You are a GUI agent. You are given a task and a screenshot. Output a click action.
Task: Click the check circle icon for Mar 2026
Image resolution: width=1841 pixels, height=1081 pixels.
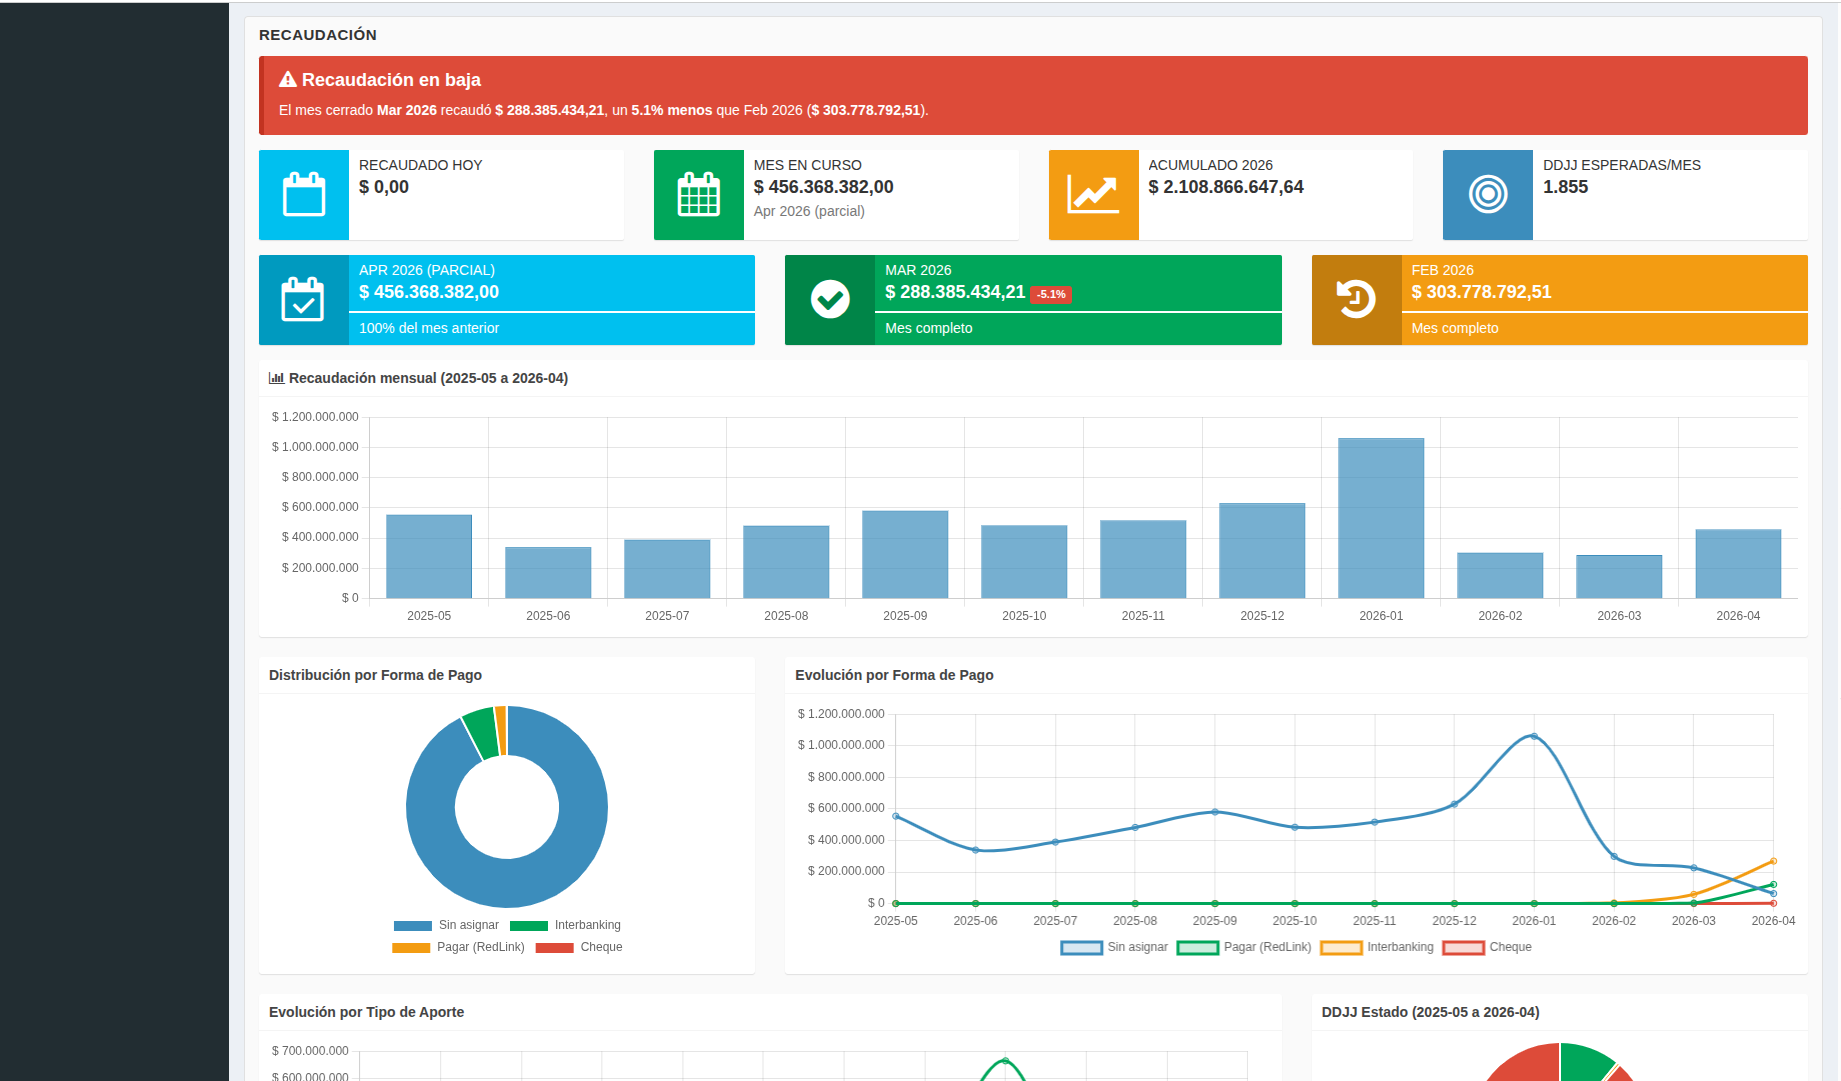tap(830, 300)
